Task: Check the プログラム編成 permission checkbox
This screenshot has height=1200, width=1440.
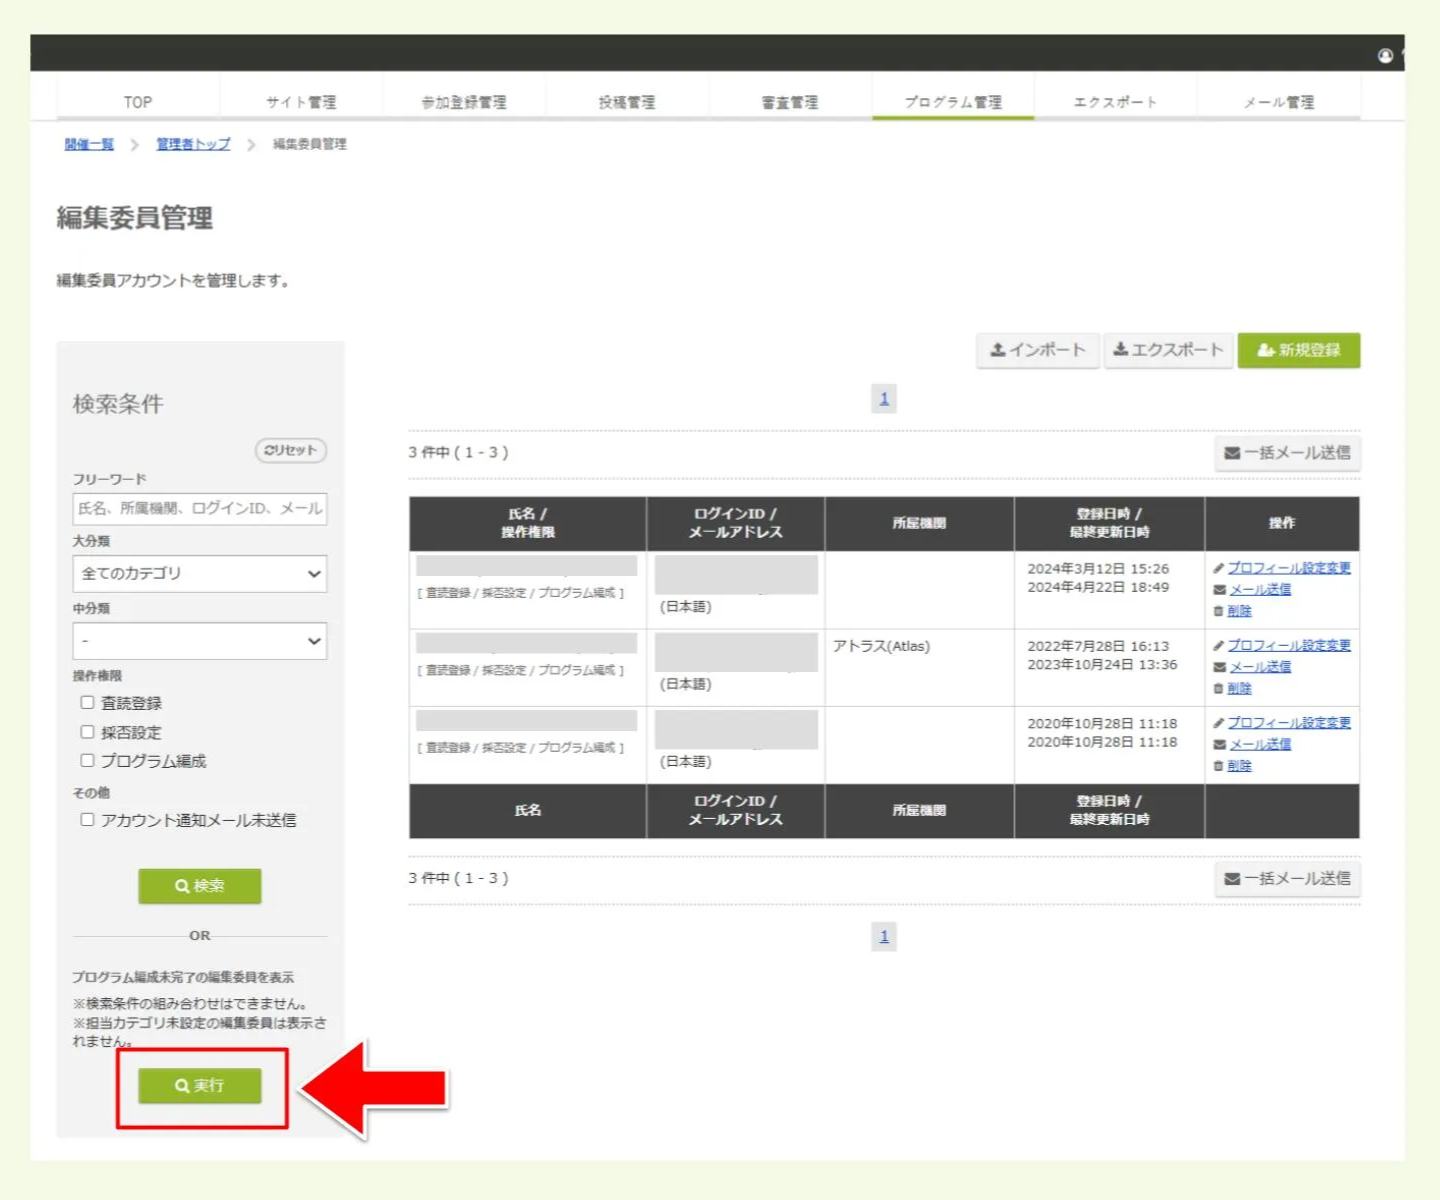Action: (88, 761)
